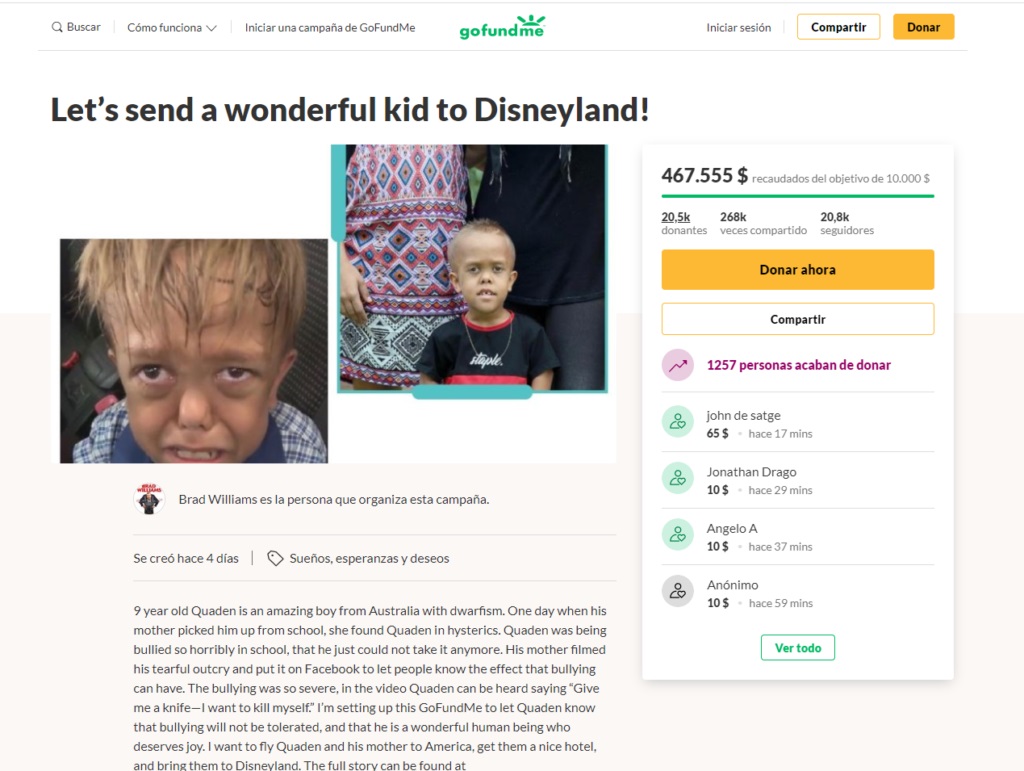Expand the Cómo funciona dropdown menu
Screen dimensions: 1024x771
pyautogui.click(x=172, y=27)
